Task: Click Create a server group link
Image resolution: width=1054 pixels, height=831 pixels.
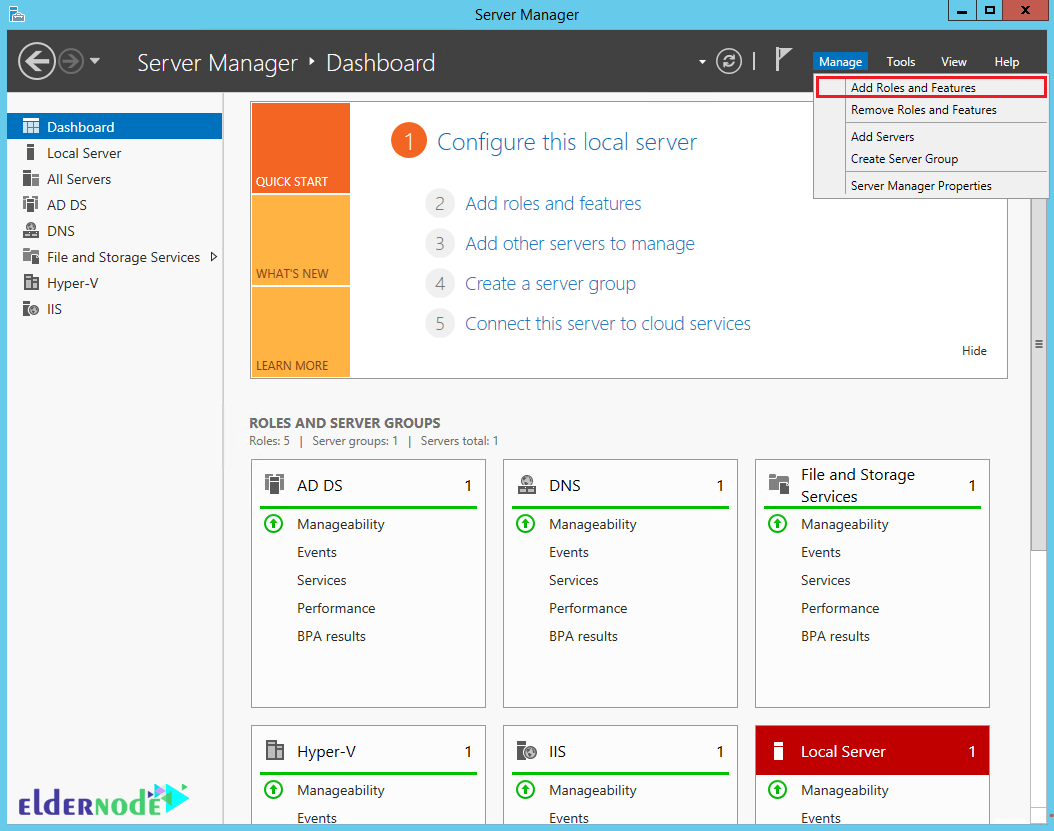Action: pyautogui.click(x=550, y=284)
